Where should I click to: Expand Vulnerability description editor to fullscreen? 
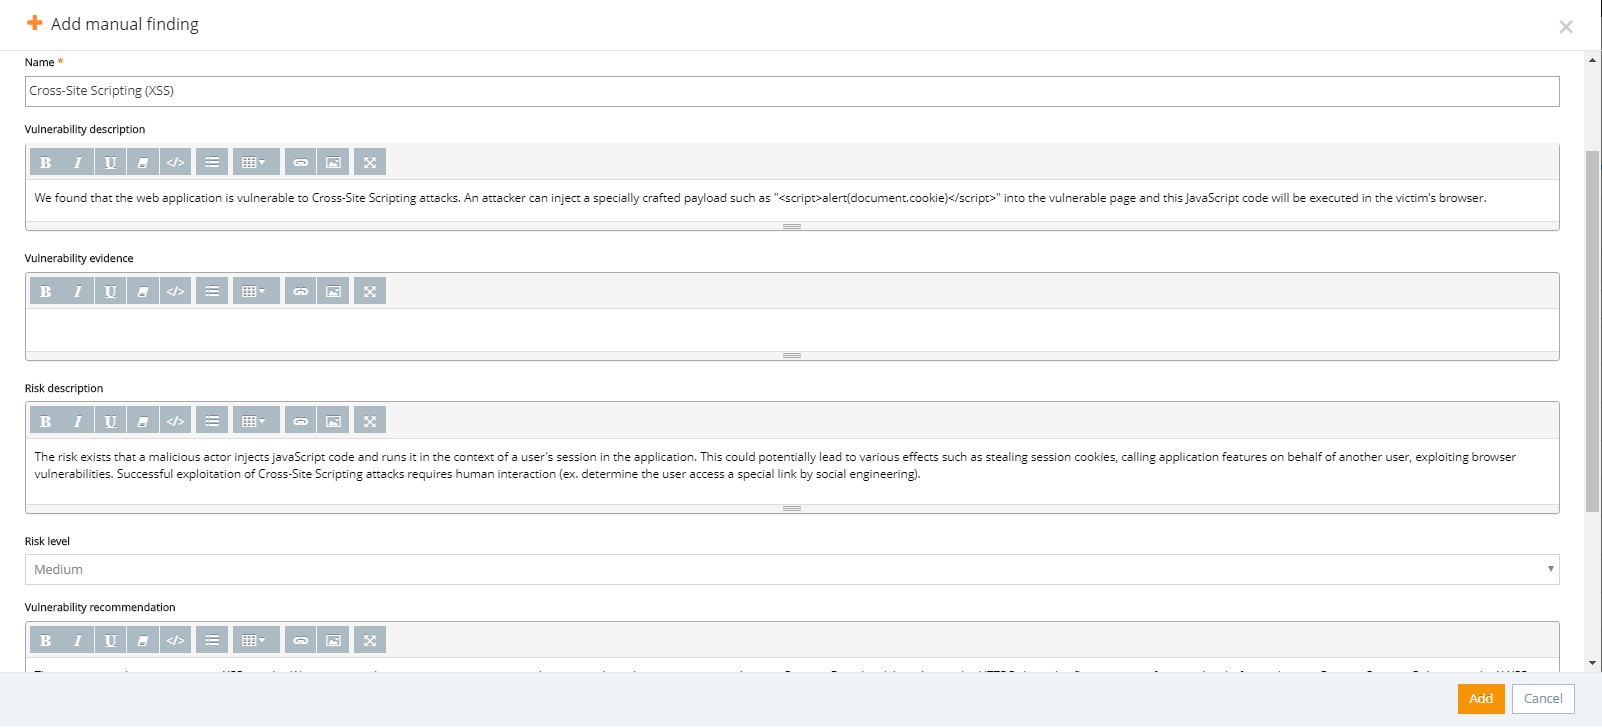pyautogui.click(x=370, y=162)
